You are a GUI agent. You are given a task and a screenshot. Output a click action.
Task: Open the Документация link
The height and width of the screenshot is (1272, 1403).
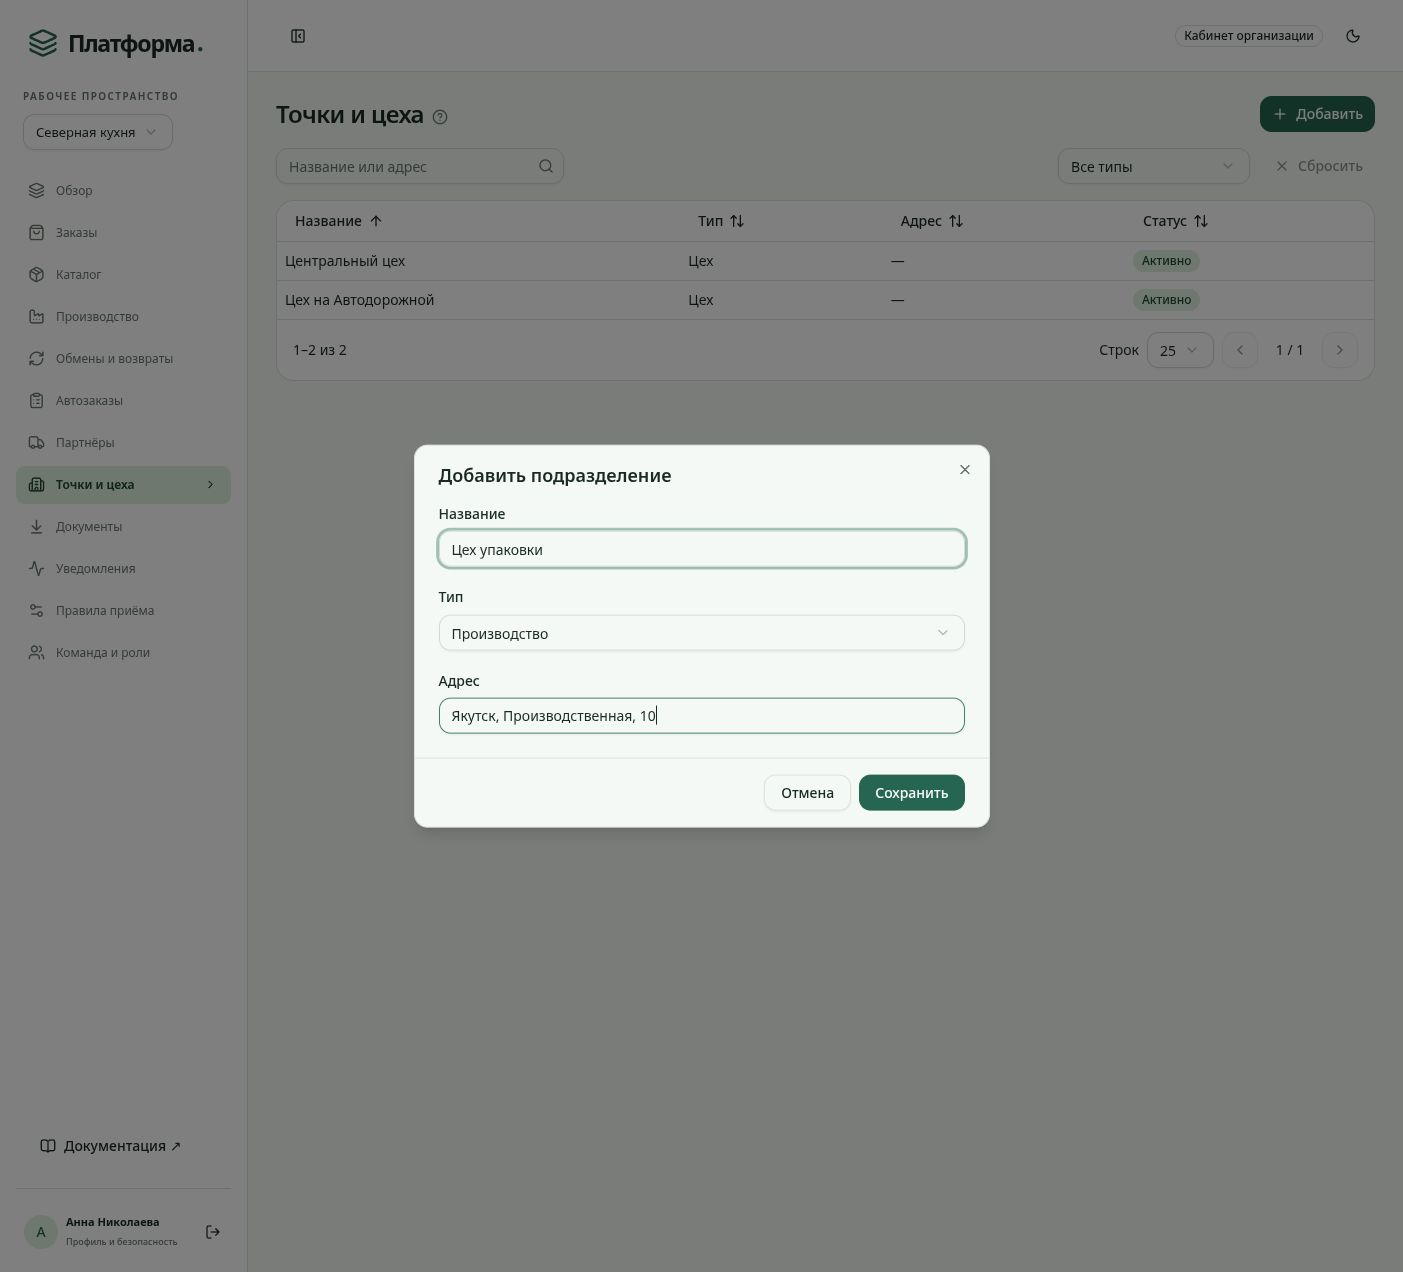(110, 1146)
